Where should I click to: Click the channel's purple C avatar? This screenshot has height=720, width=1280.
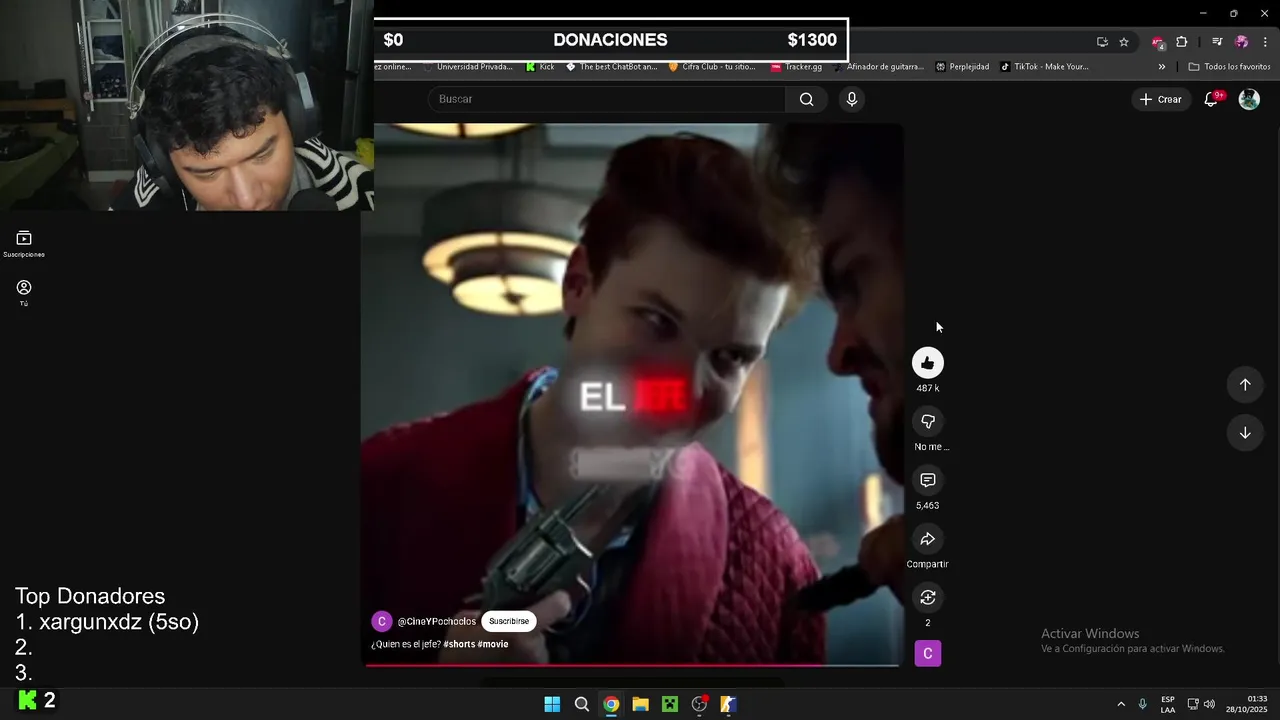click(381, 621)
